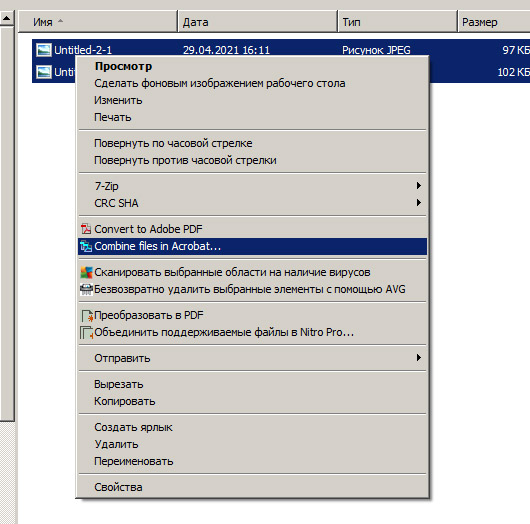The width and height of the screenshot is (530, 524).
Task: Click the type cell 'Рисунок JPEG'
Action: (x=376, y=50)
